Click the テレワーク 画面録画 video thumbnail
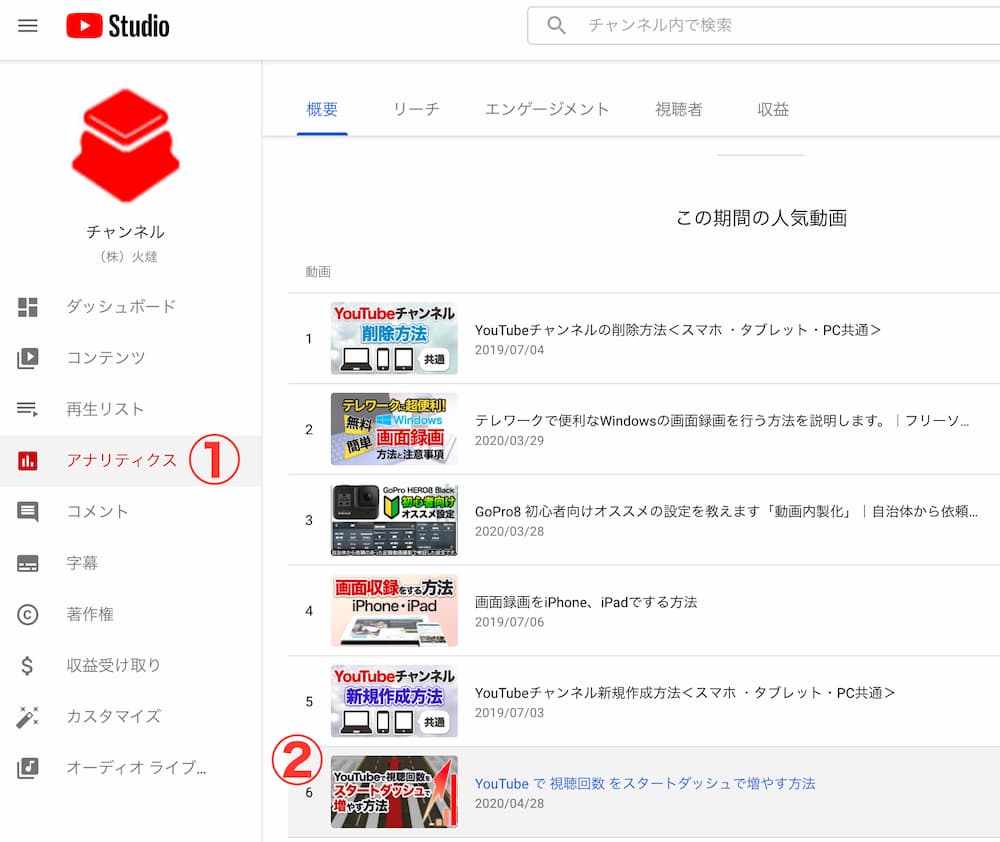The height and width of the screenshot is (842, 1000). pyautogui.click(x=394, y=429)
